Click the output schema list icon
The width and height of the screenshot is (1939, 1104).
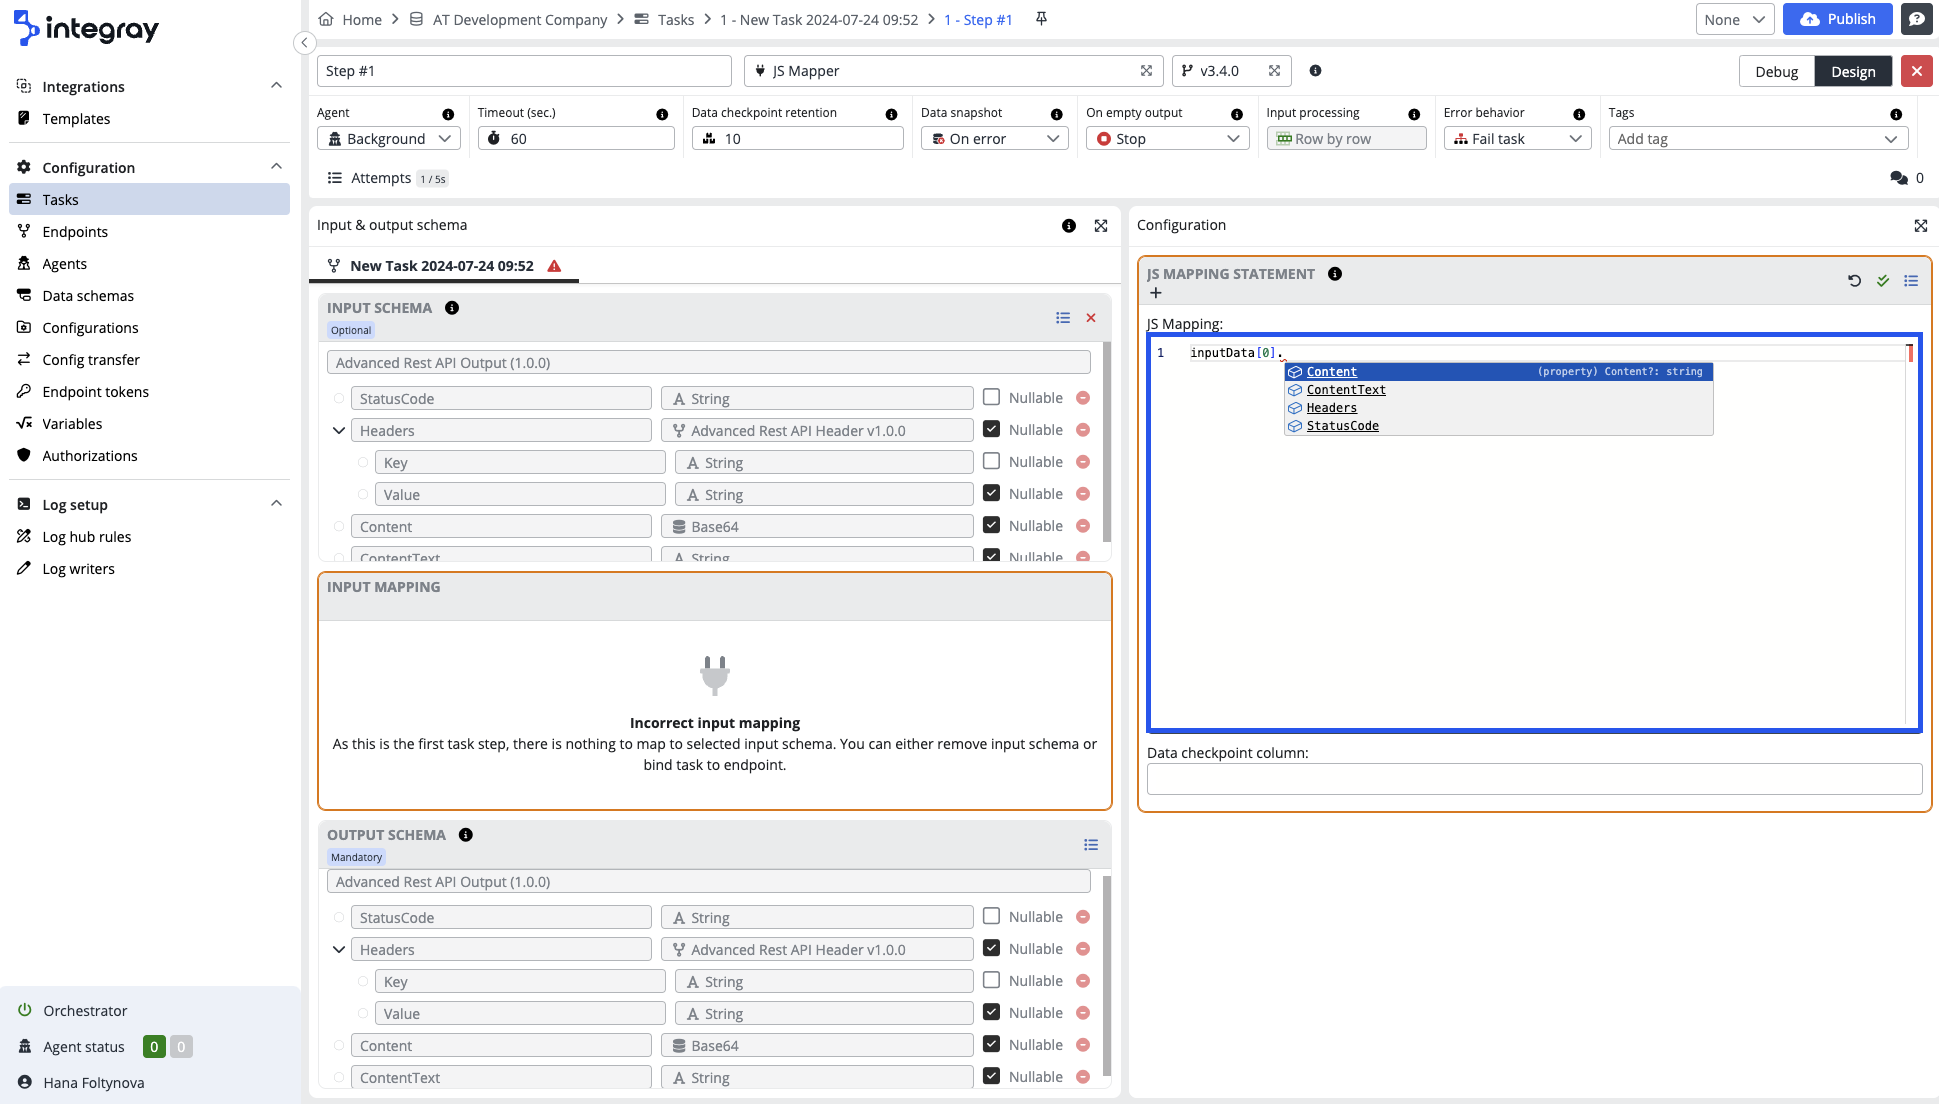(1091, 845)
